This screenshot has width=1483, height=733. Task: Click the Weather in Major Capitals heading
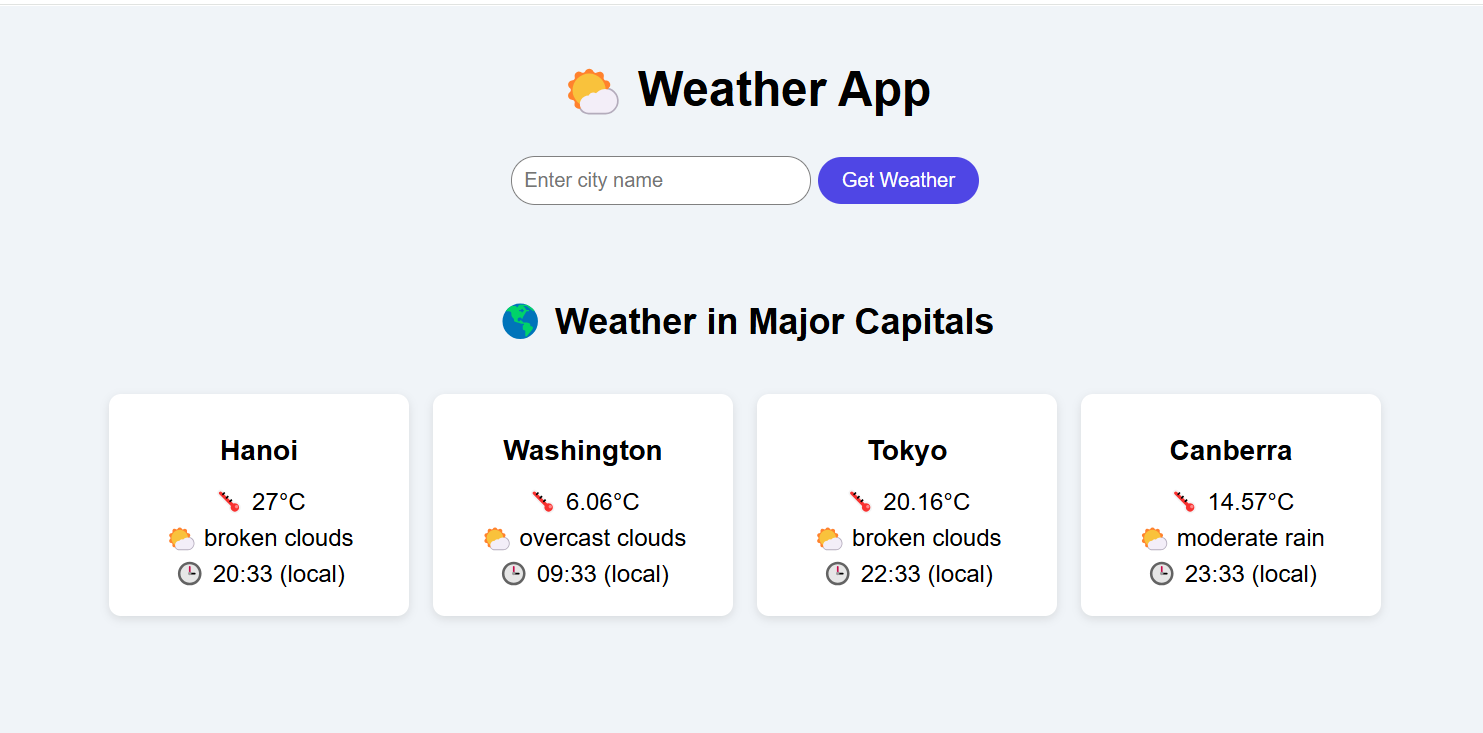point(774,322)
